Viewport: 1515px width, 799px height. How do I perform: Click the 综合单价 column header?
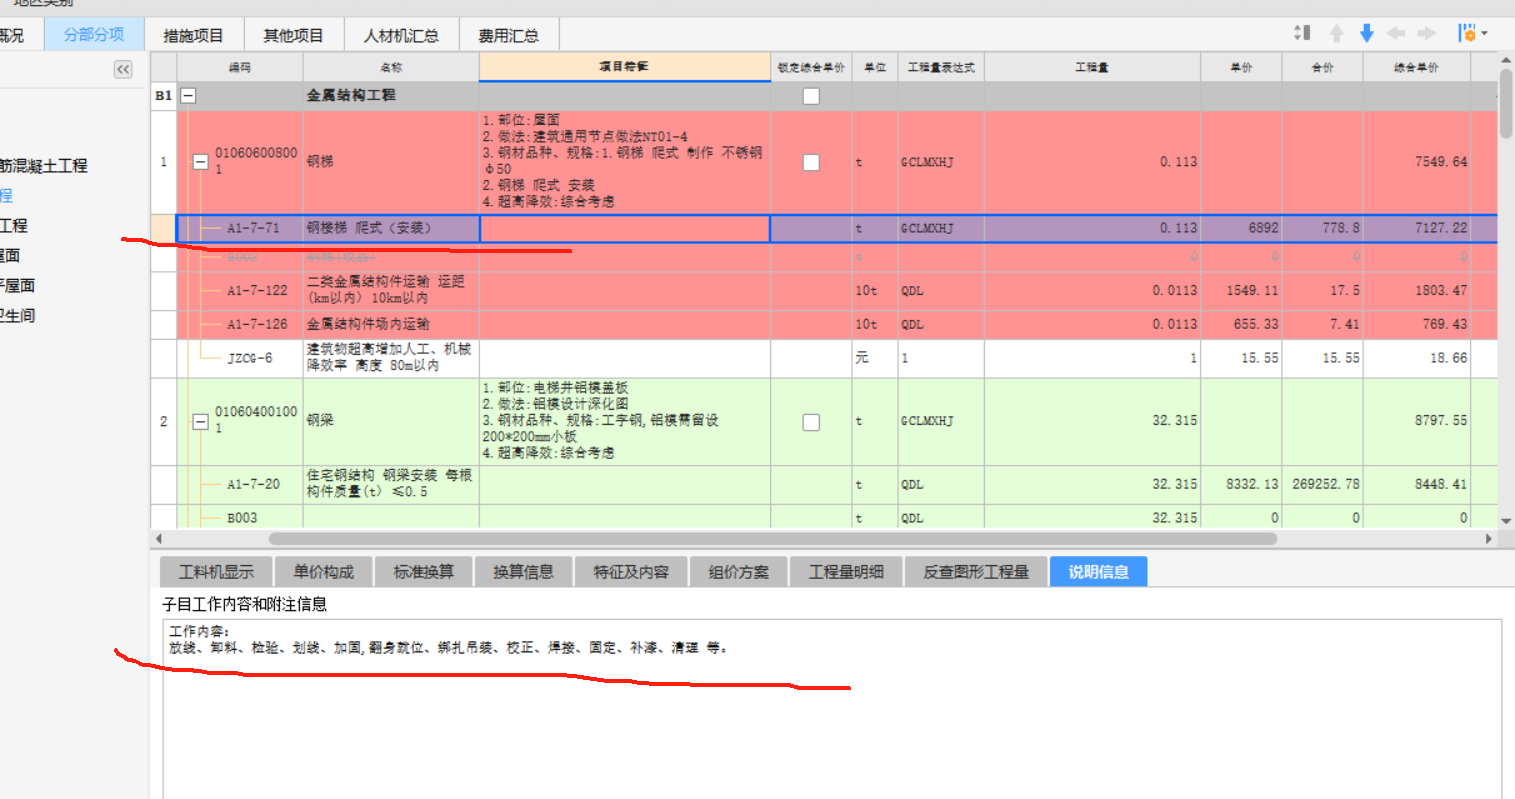click(1416, 67)
